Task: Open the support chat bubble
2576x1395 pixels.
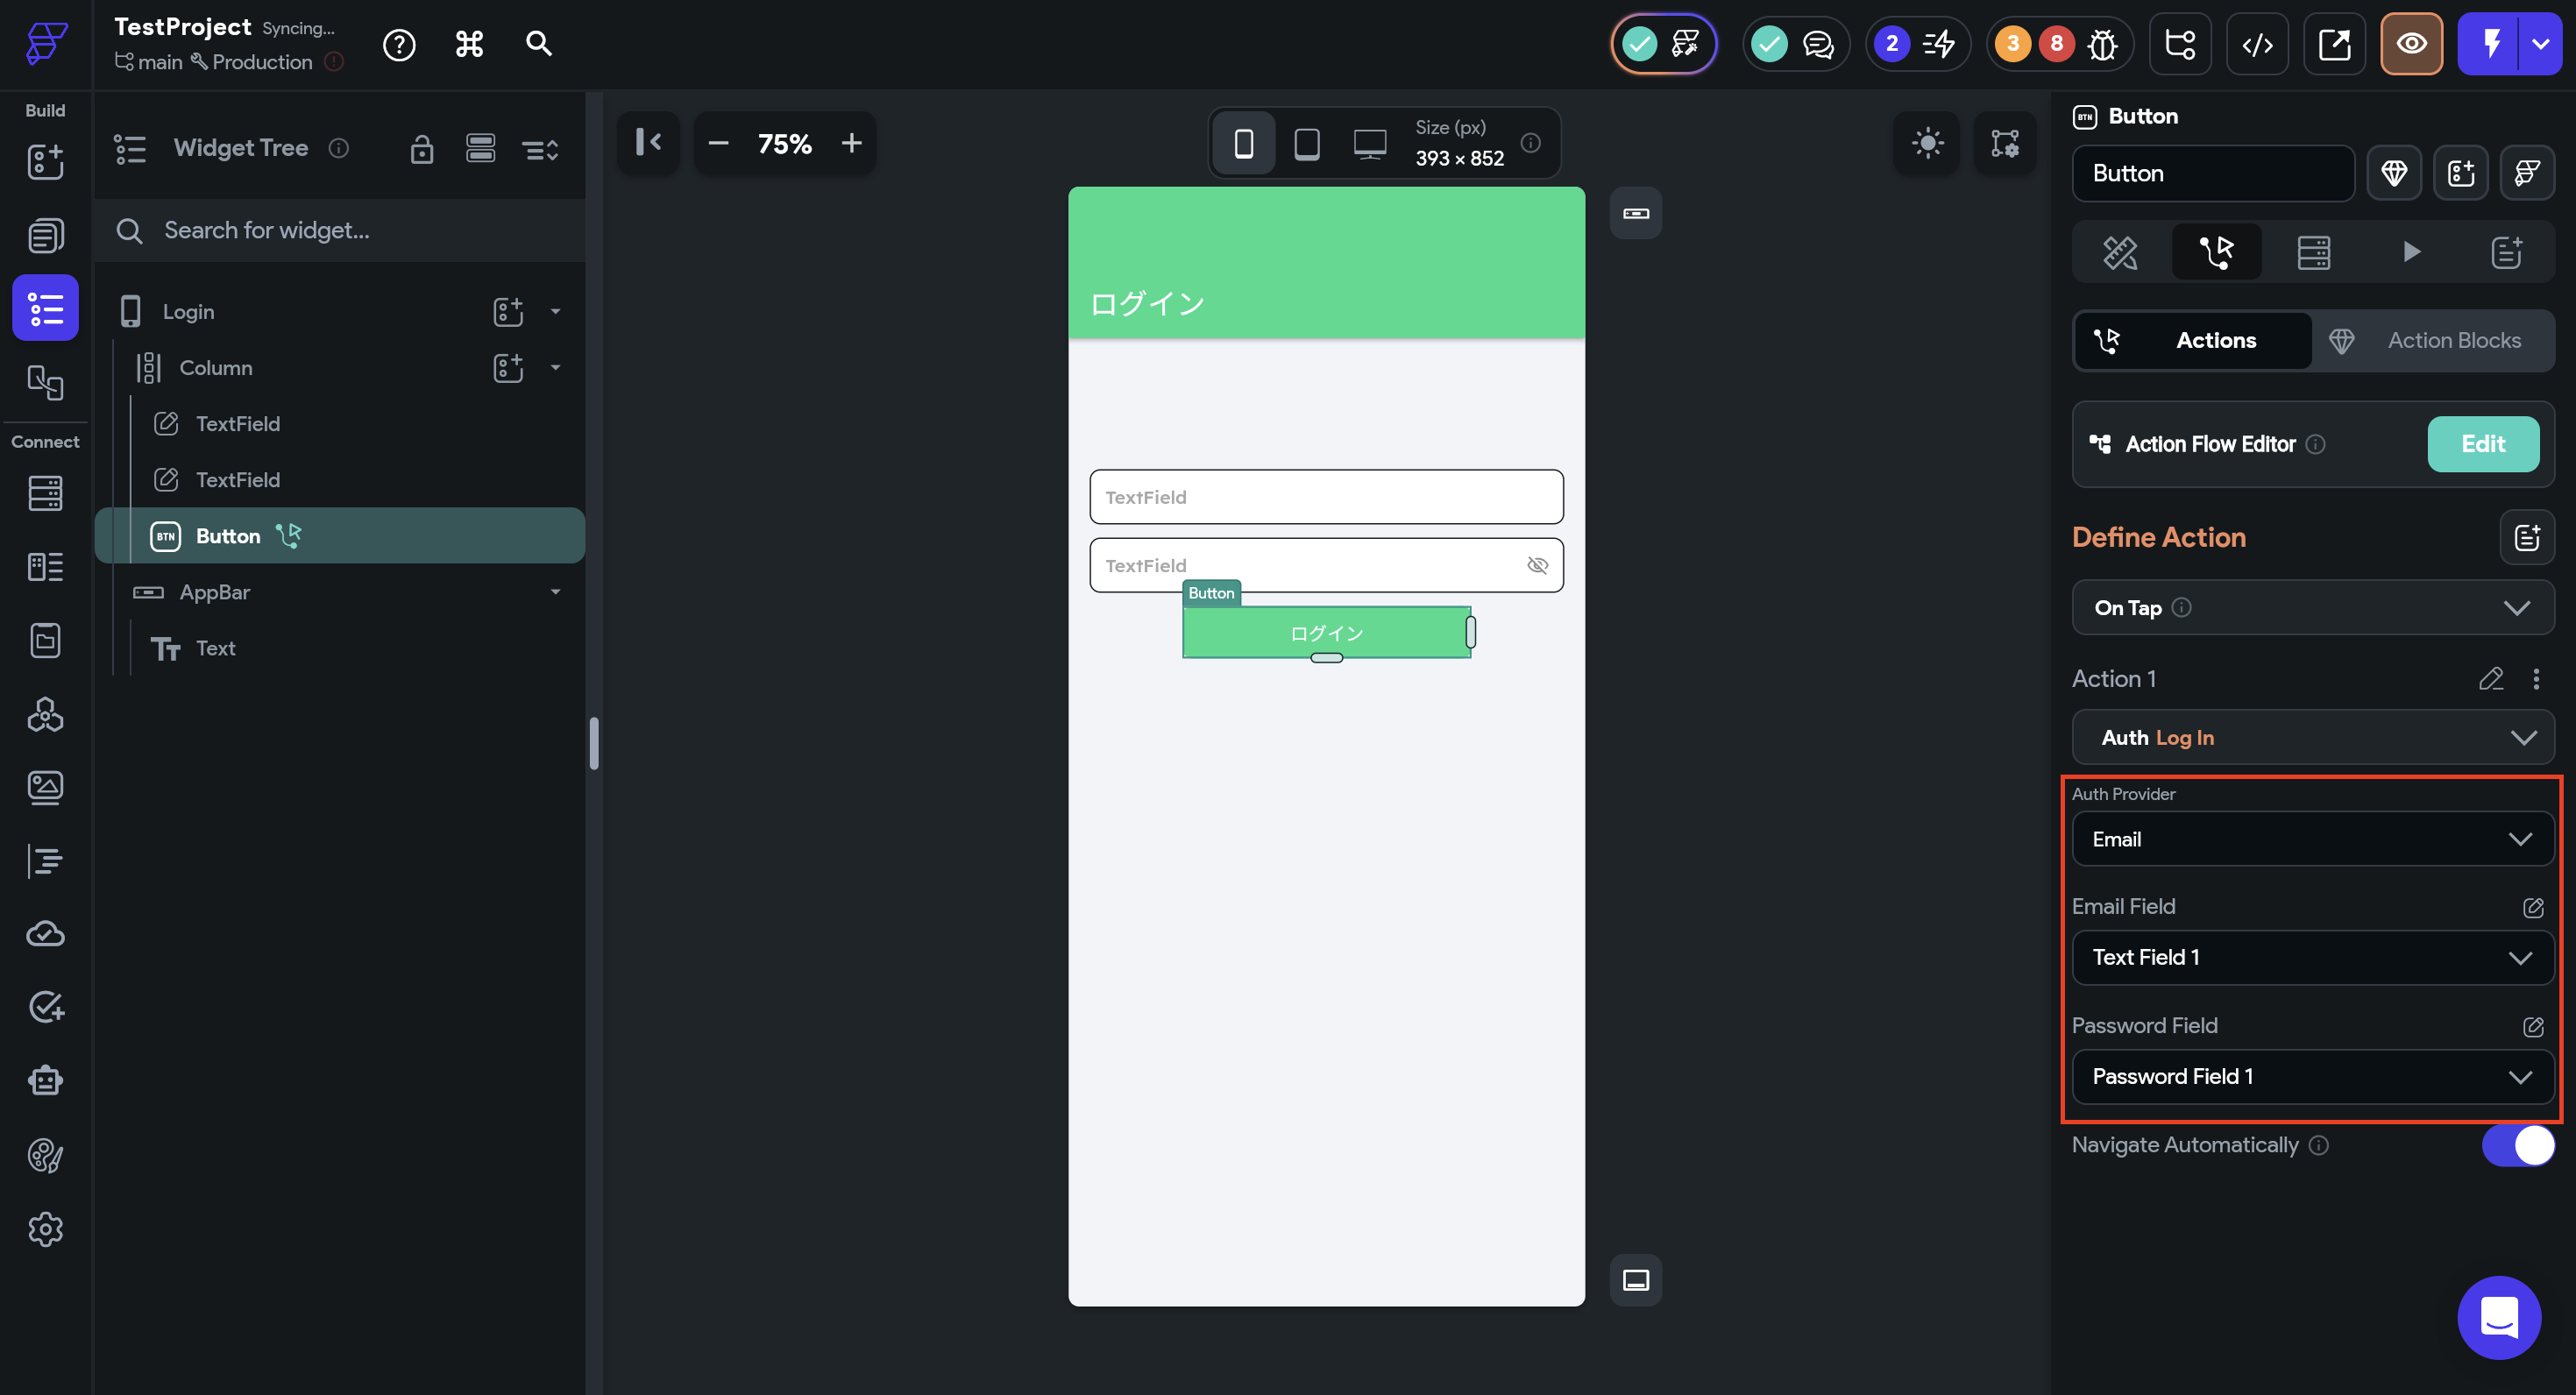Action: (x=2498, y=1317)
